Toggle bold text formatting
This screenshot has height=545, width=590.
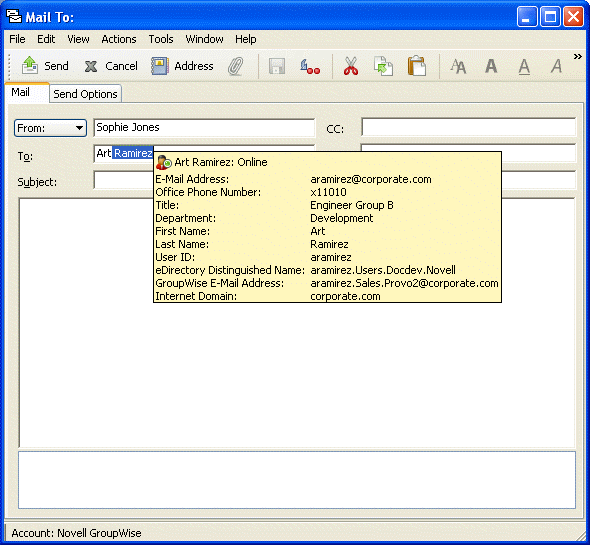pyautogui.click(x=491, y=66)
